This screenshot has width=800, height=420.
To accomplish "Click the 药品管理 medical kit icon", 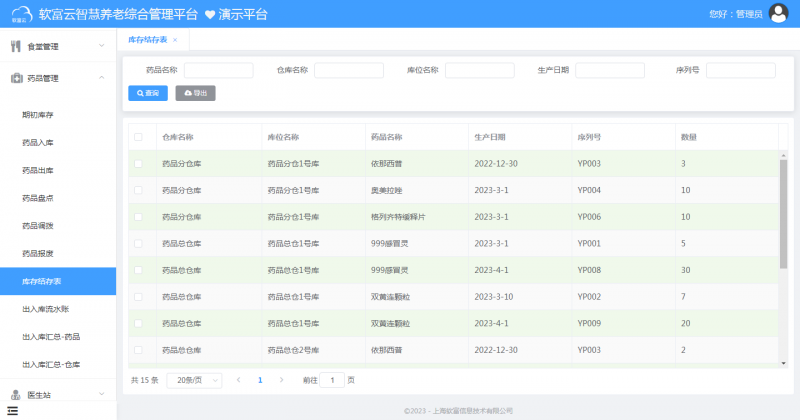I will click(x=15, y=78).
